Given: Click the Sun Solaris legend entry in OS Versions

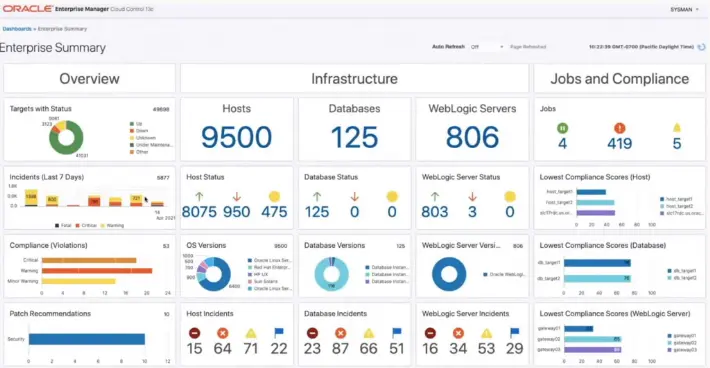Looking at the screenshot, I should click(x=263, y=281).
